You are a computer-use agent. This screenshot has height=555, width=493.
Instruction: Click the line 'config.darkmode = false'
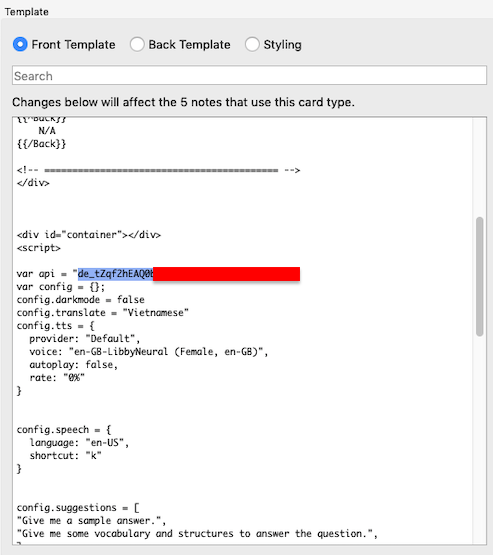coord(80,300)
